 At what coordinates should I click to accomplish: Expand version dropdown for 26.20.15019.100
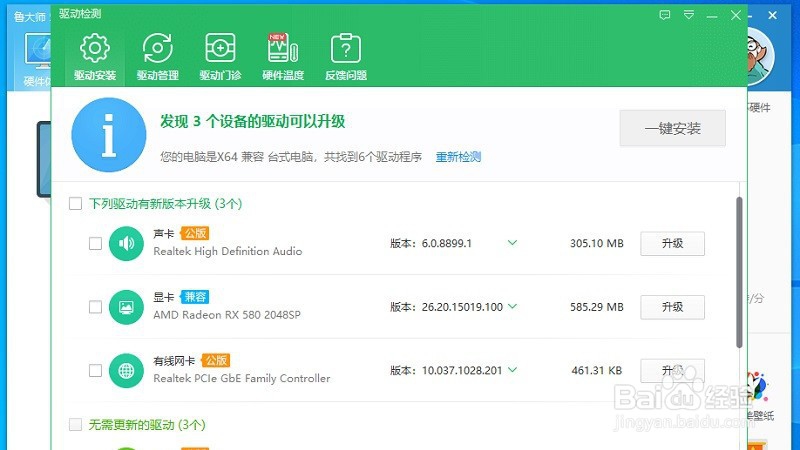[x=512, y=307]
